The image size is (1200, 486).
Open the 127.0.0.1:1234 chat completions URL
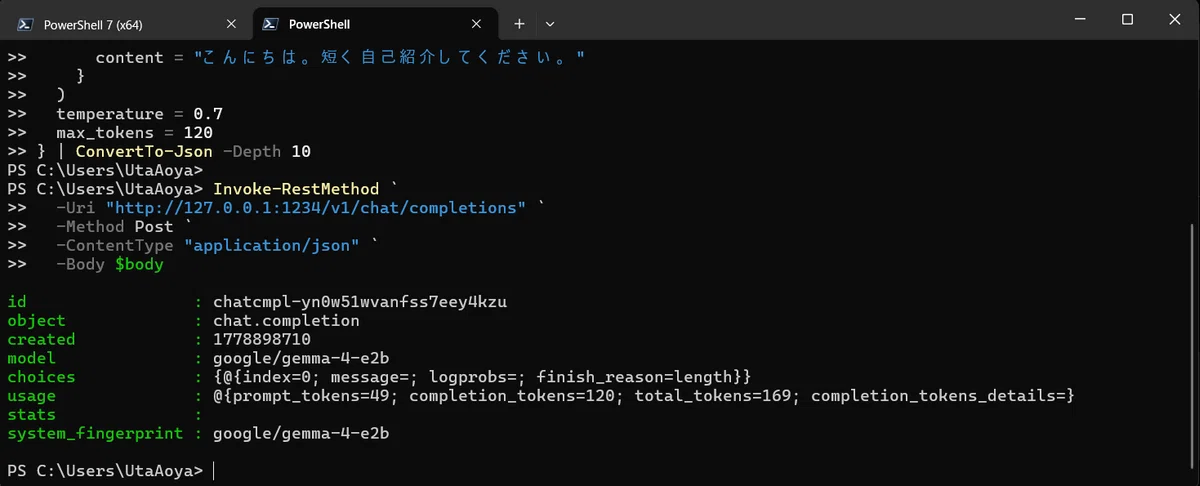coord(320,208)
